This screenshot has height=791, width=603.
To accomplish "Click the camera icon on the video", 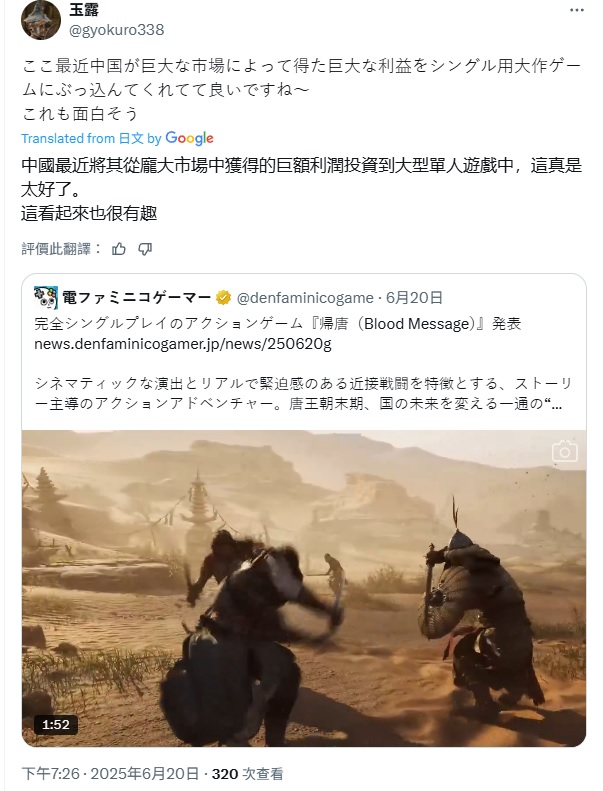I will [x=564, y=451].
